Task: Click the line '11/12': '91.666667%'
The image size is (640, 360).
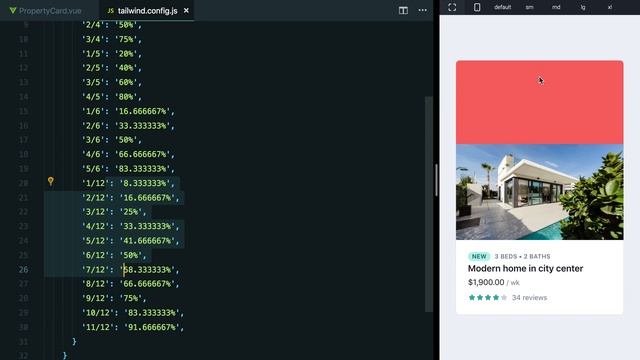Action: [133, 327]
